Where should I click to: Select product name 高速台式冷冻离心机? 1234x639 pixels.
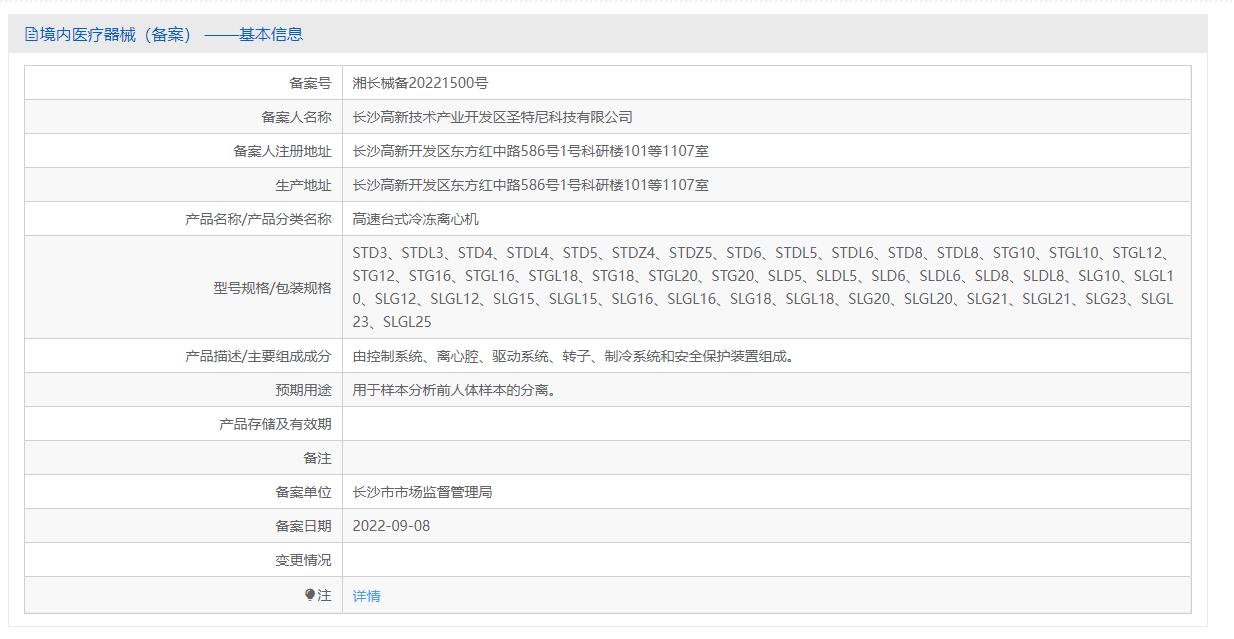pos(415,219)
